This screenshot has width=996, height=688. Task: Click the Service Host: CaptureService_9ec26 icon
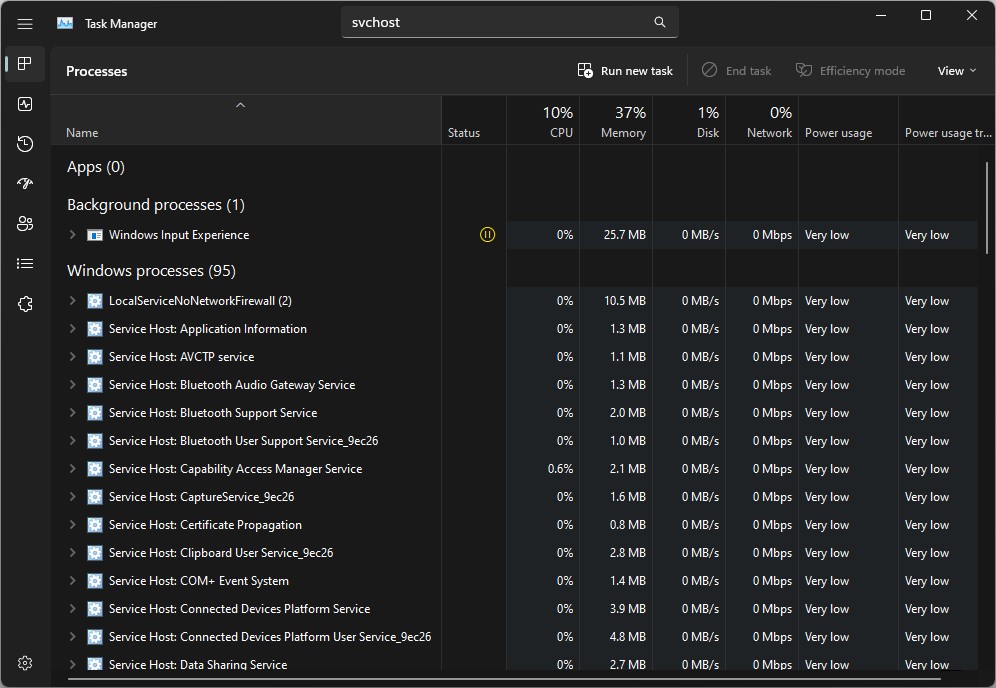point(95,497)
